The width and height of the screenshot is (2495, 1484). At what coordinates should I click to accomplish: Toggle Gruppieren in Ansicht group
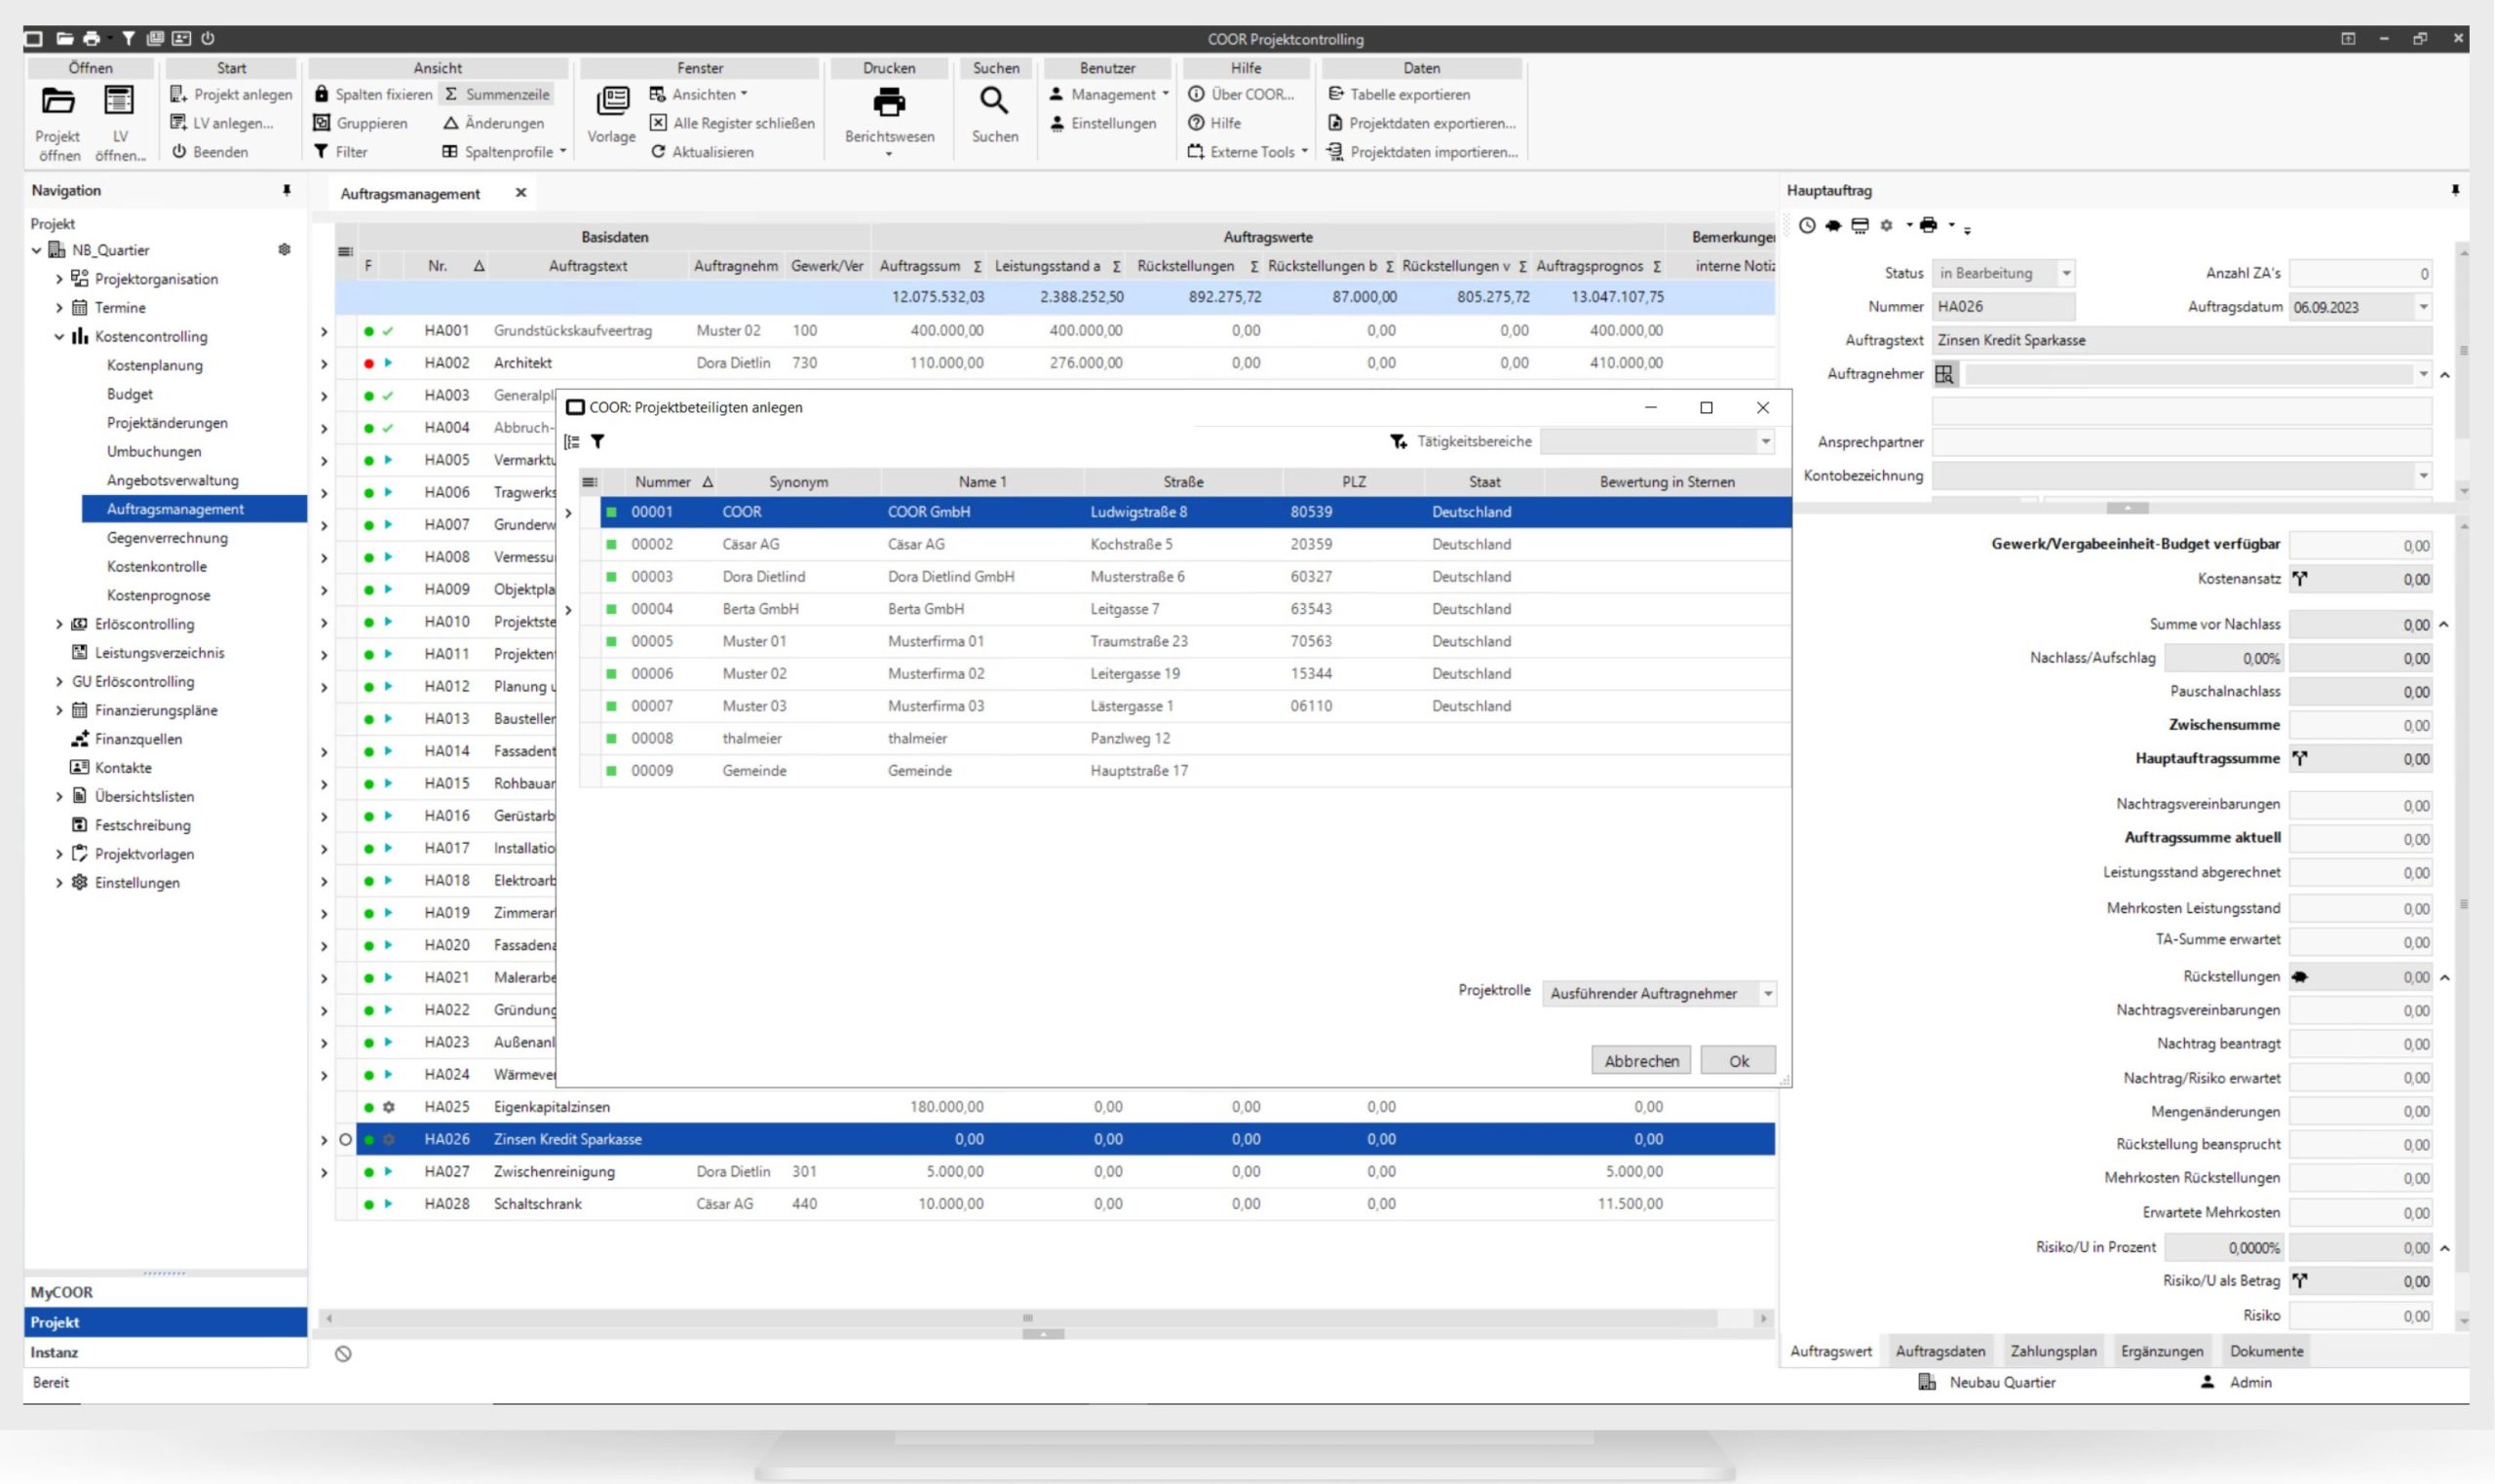click(x=360, y=123)
